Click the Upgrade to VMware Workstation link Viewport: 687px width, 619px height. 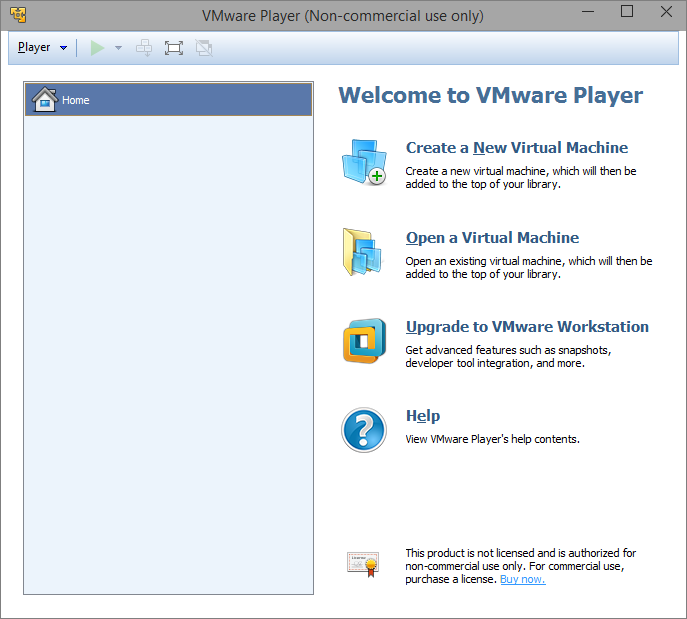527,327
